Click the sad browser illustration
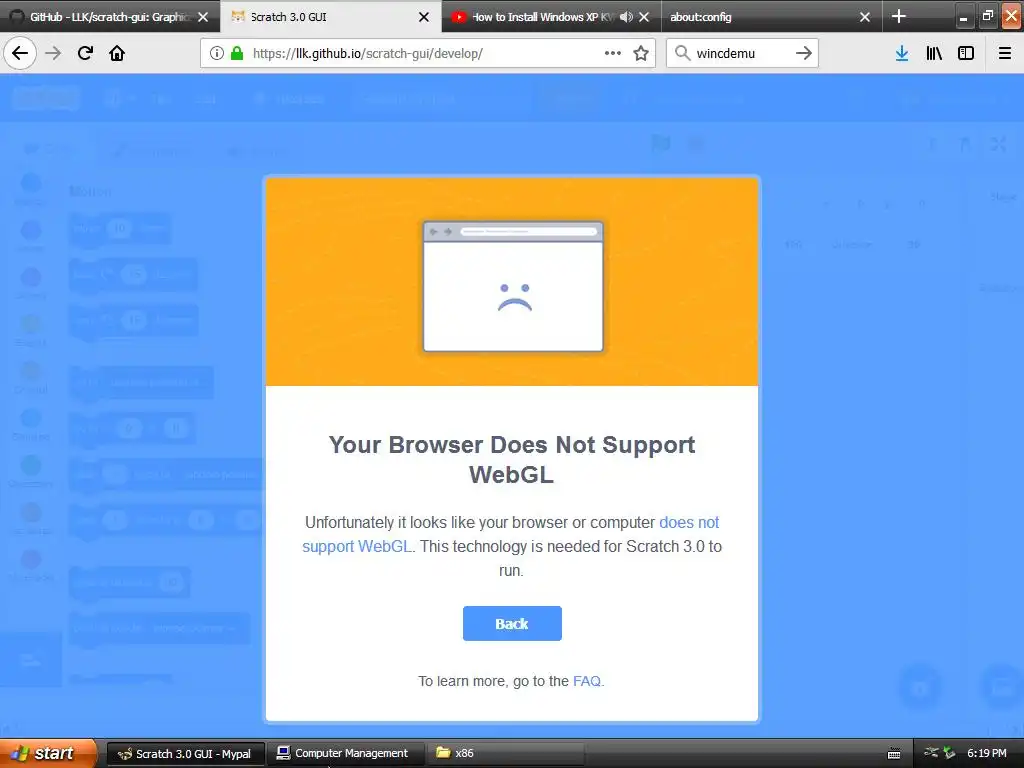Screen dimensions: 1024x768 pyautogui.click(x=513, y=287)
